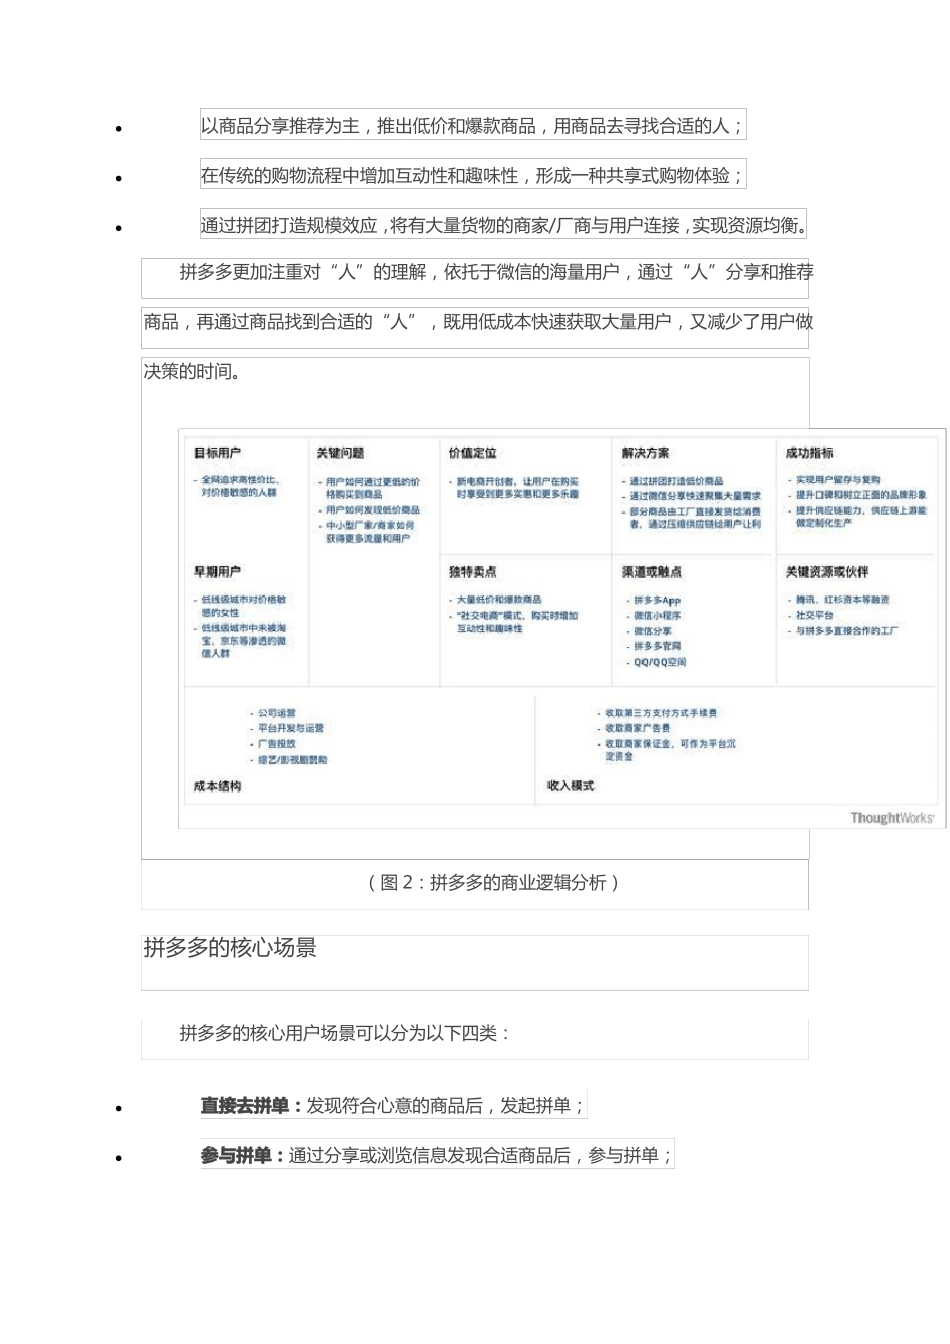Click '大量低价和爆款商品' under 独特卖点
This screenshot has width=950, height=1344.
[x=499, y=600]
